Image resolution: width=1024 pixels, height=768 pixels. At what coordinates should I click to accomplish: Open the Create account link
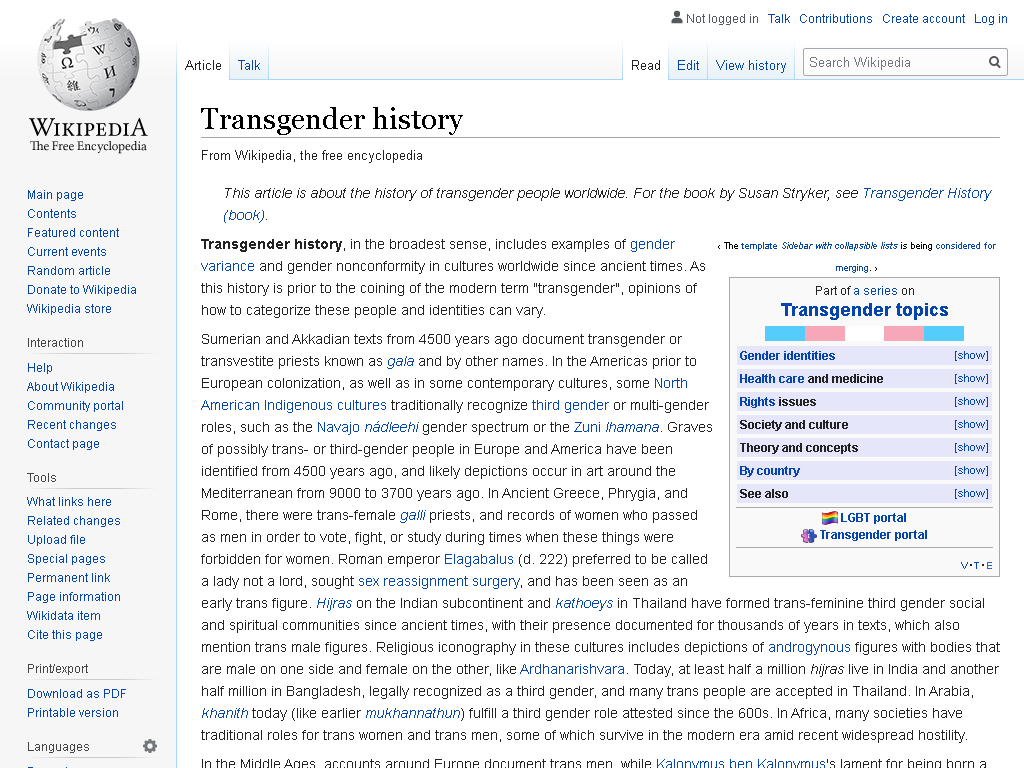(923, 18)
